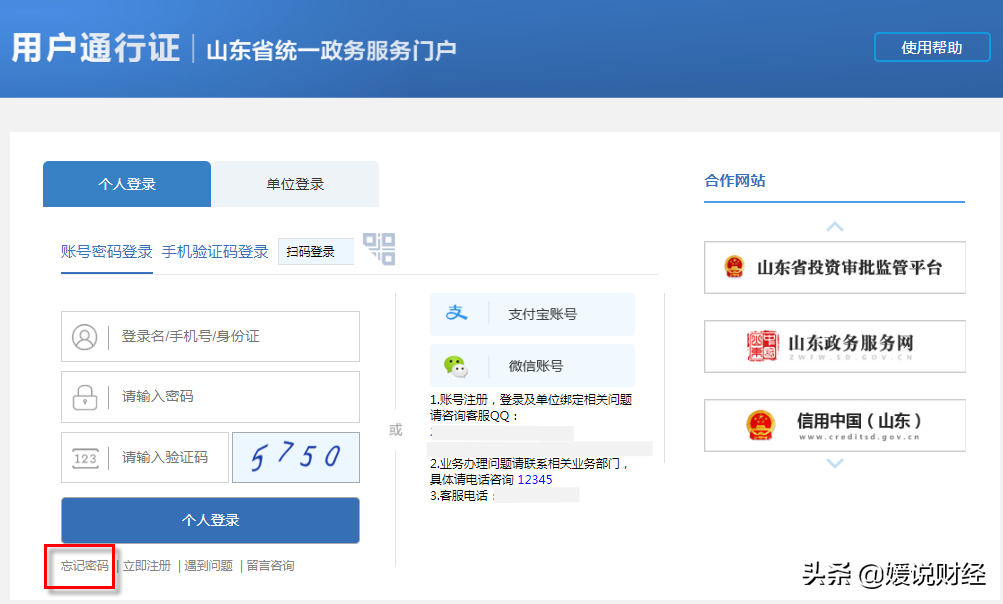Click the national emblem on 信用中国(山东)
This screenshot has width=1003, height=604.
(x=761, y=425)
